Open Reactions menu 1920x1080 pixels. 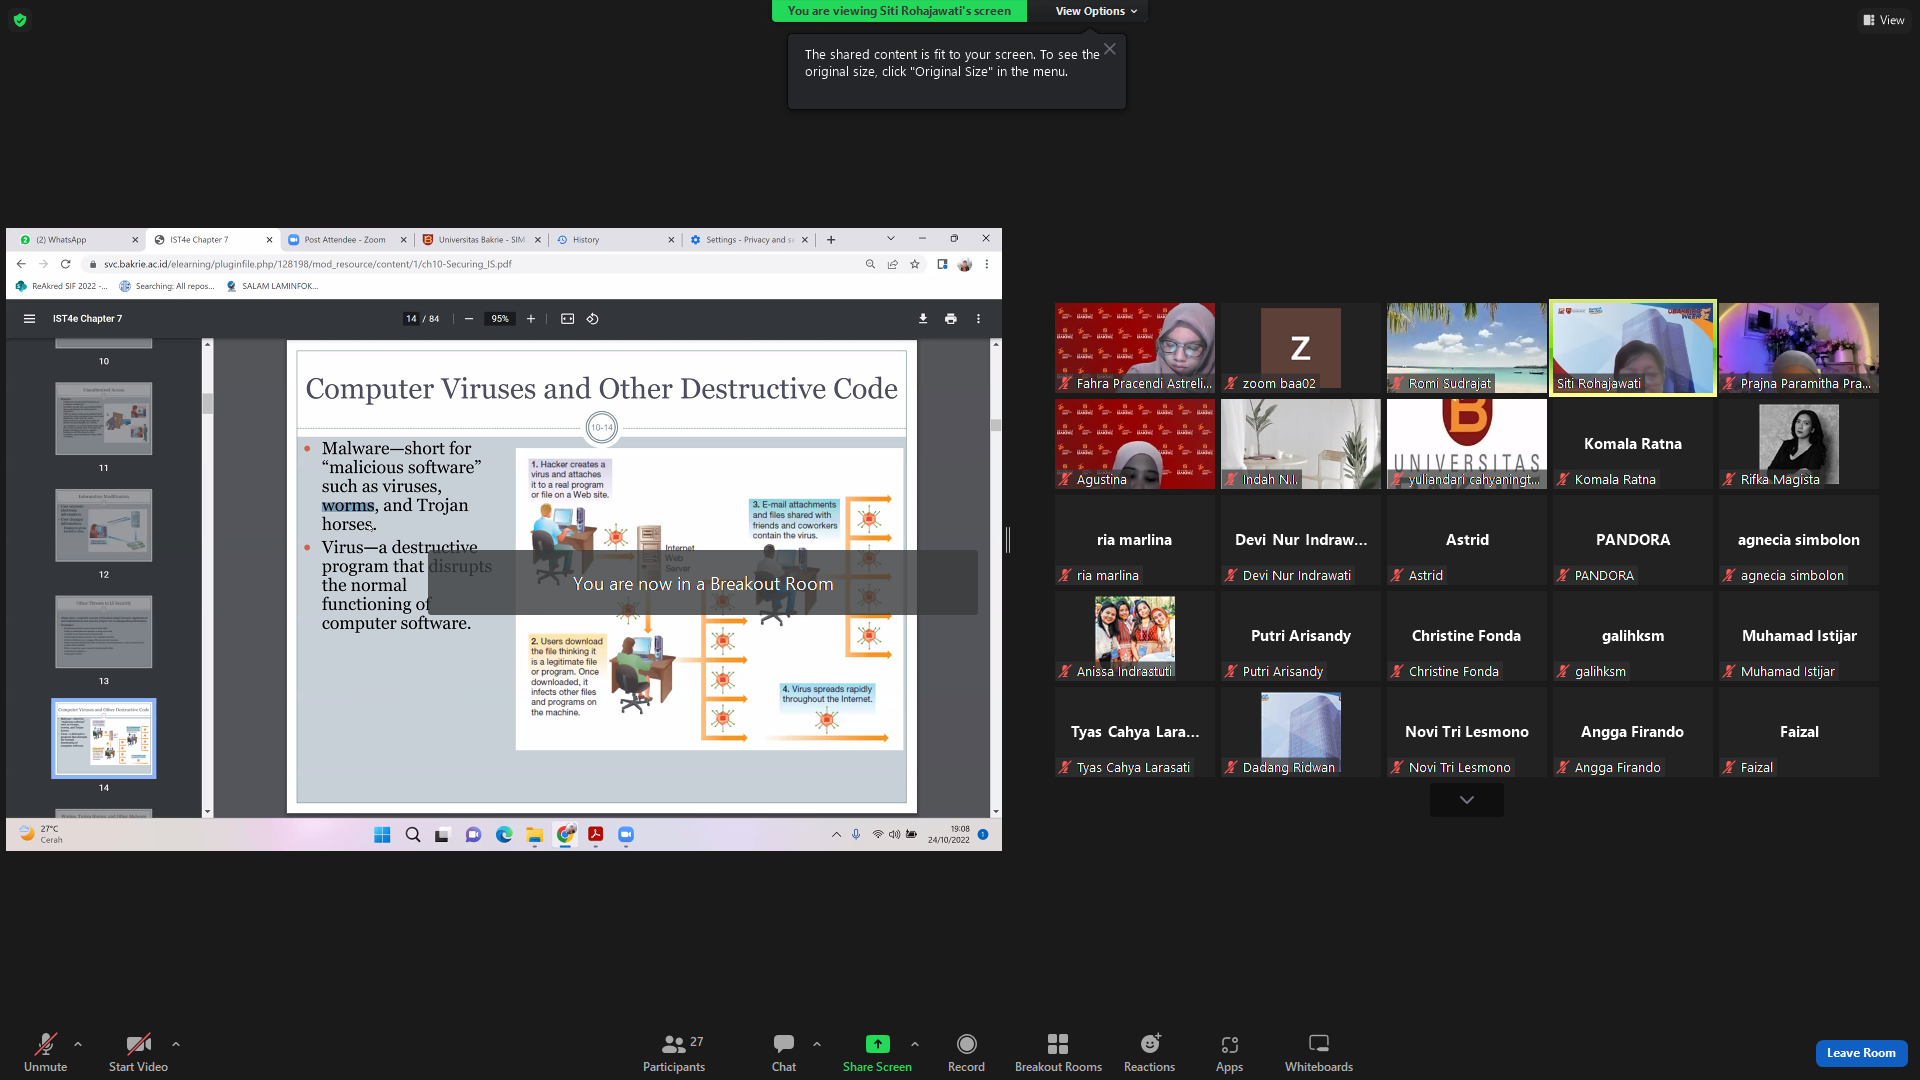1149,1052
